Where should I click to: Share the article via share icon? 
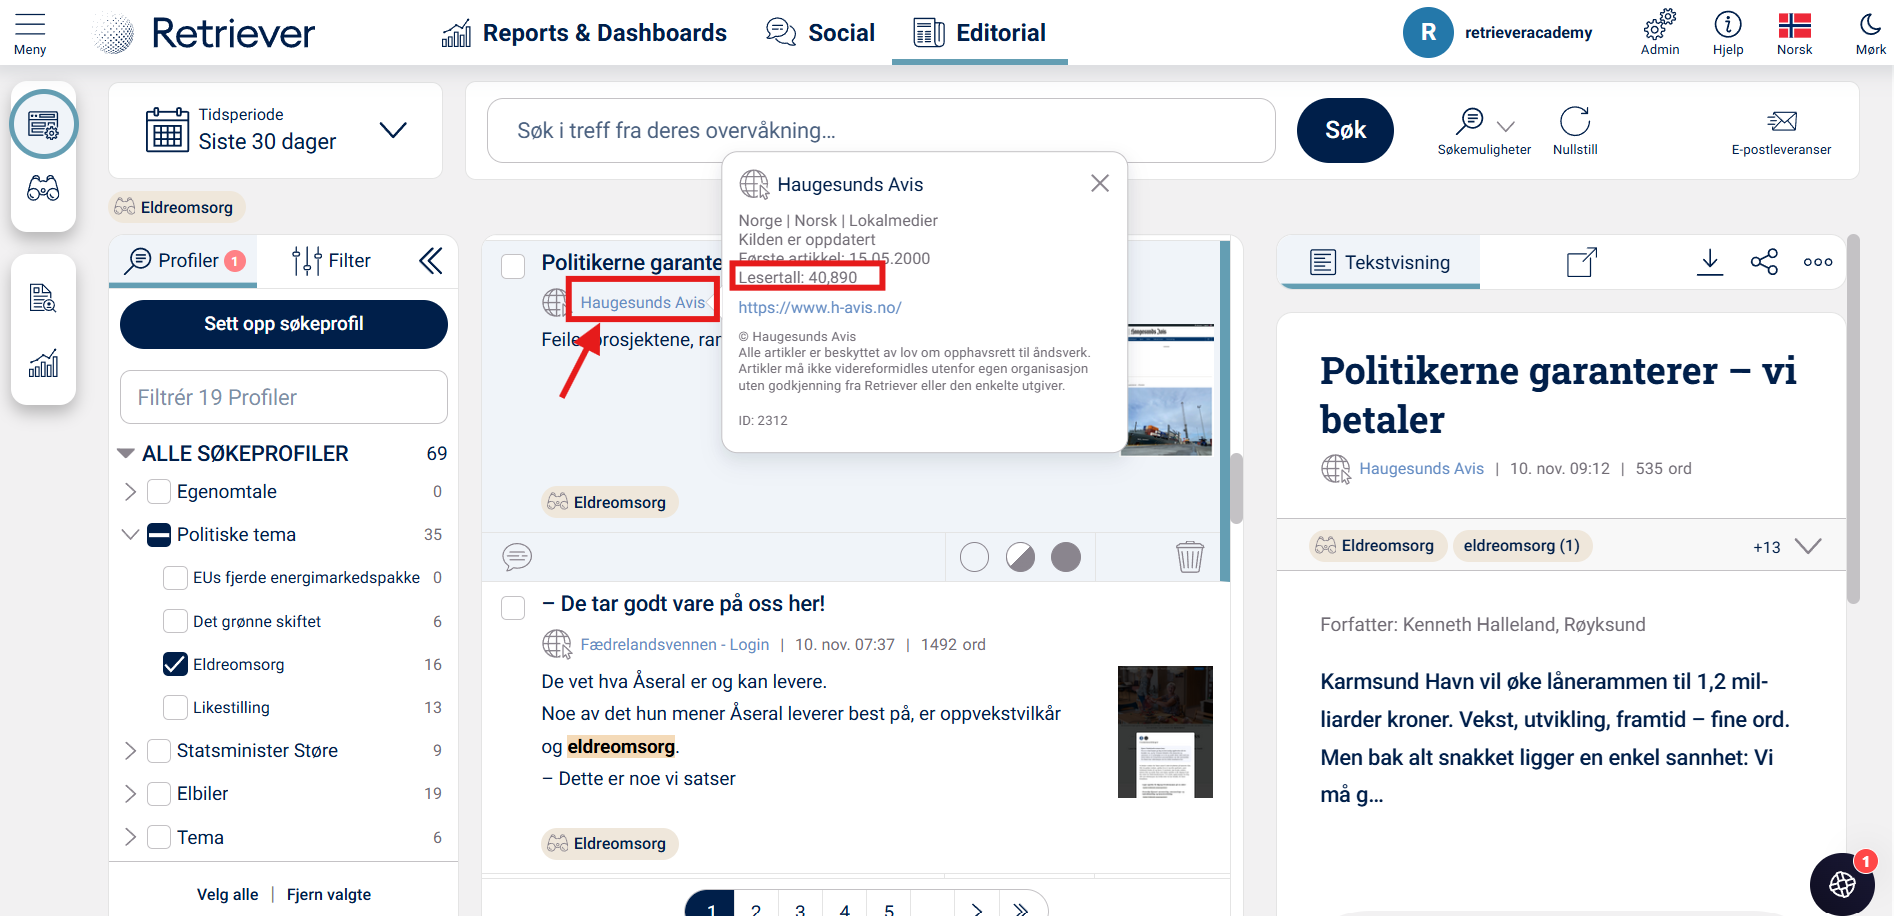[x=1764, y=262]
